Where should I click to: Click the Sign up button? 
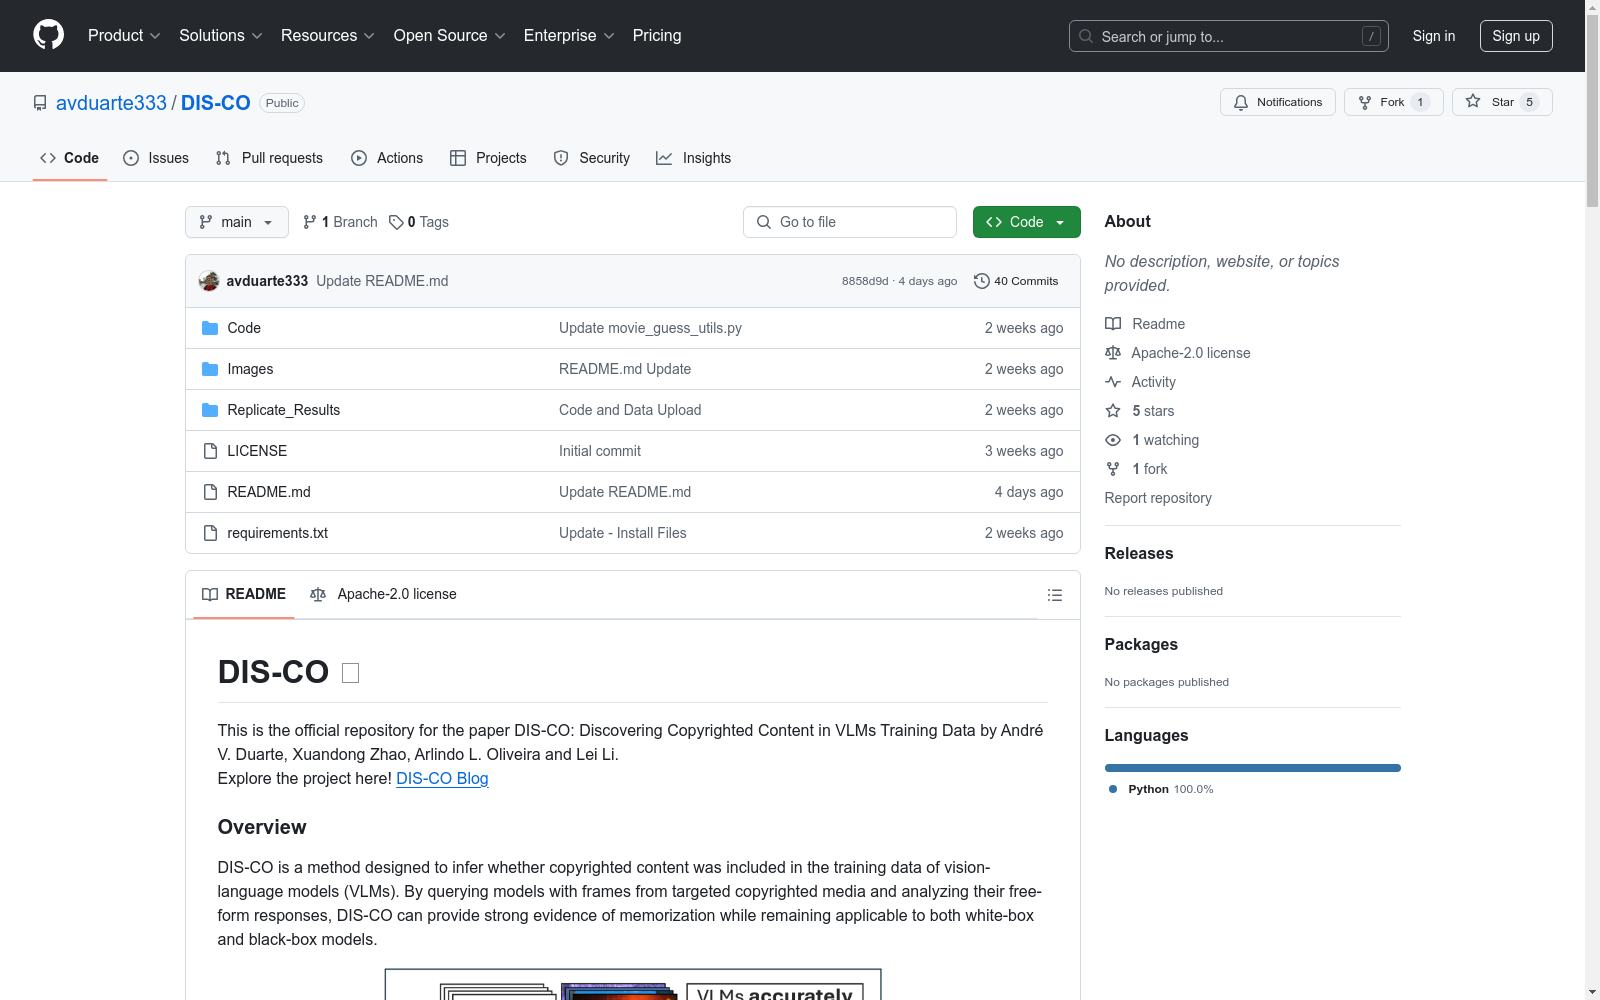click(x=1516, y=36)
